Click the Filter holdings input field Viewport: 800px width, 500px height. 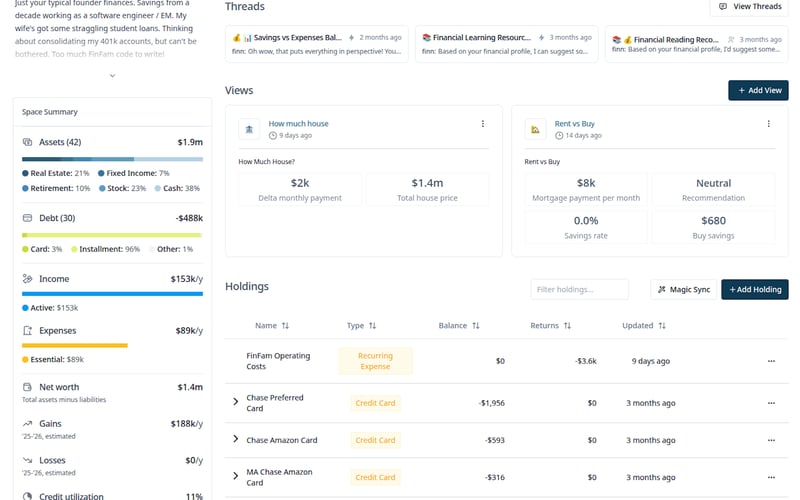coord(580,289)
